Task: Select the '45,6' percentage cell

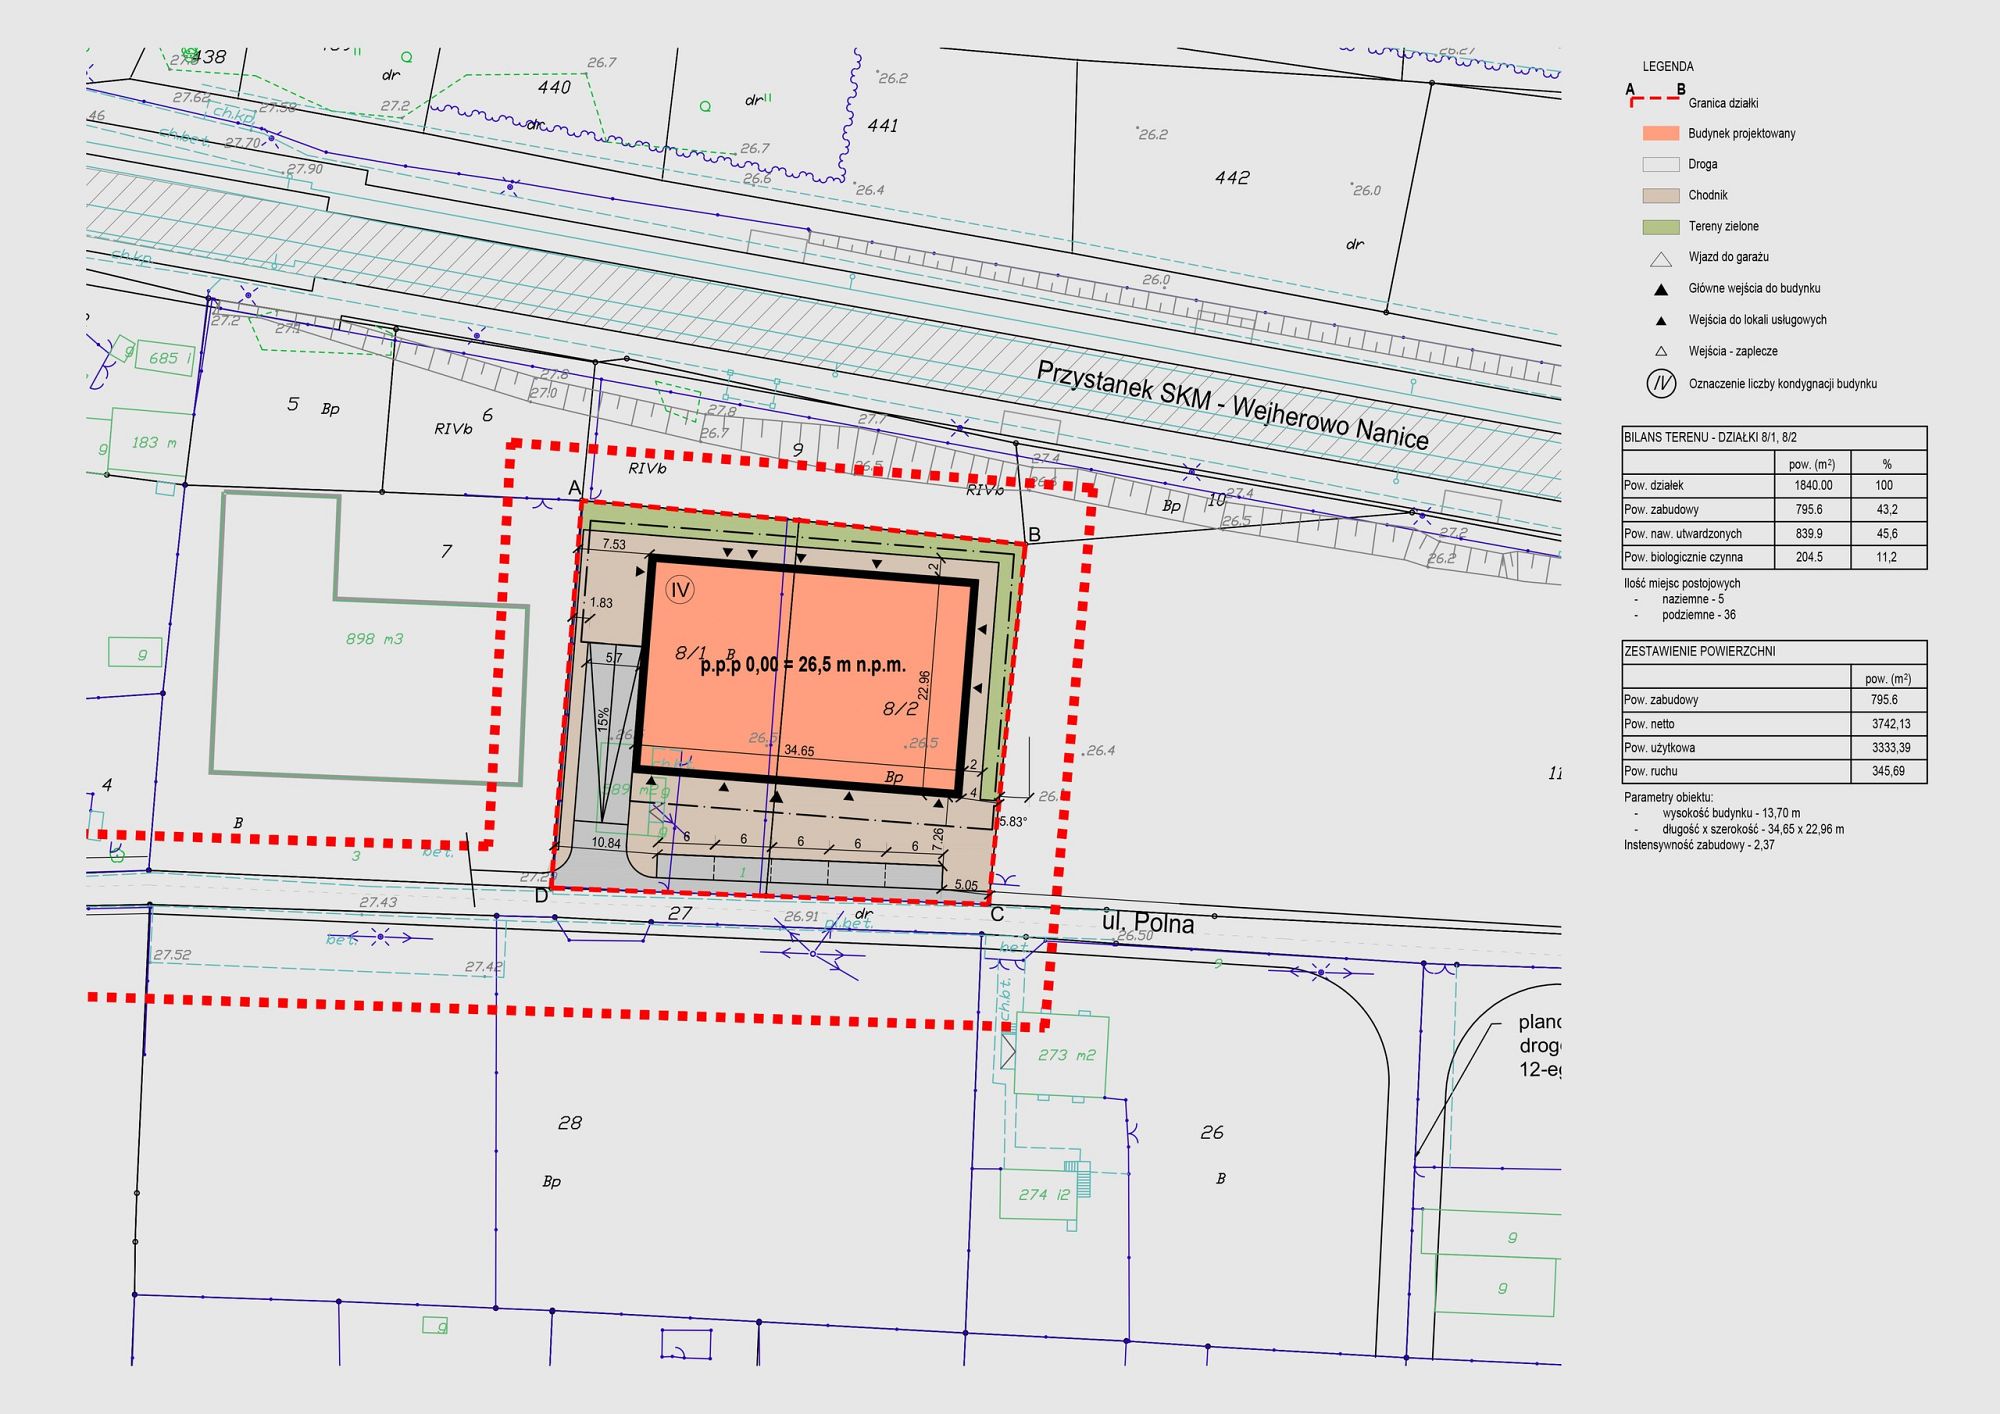Action: [1887, 534]
